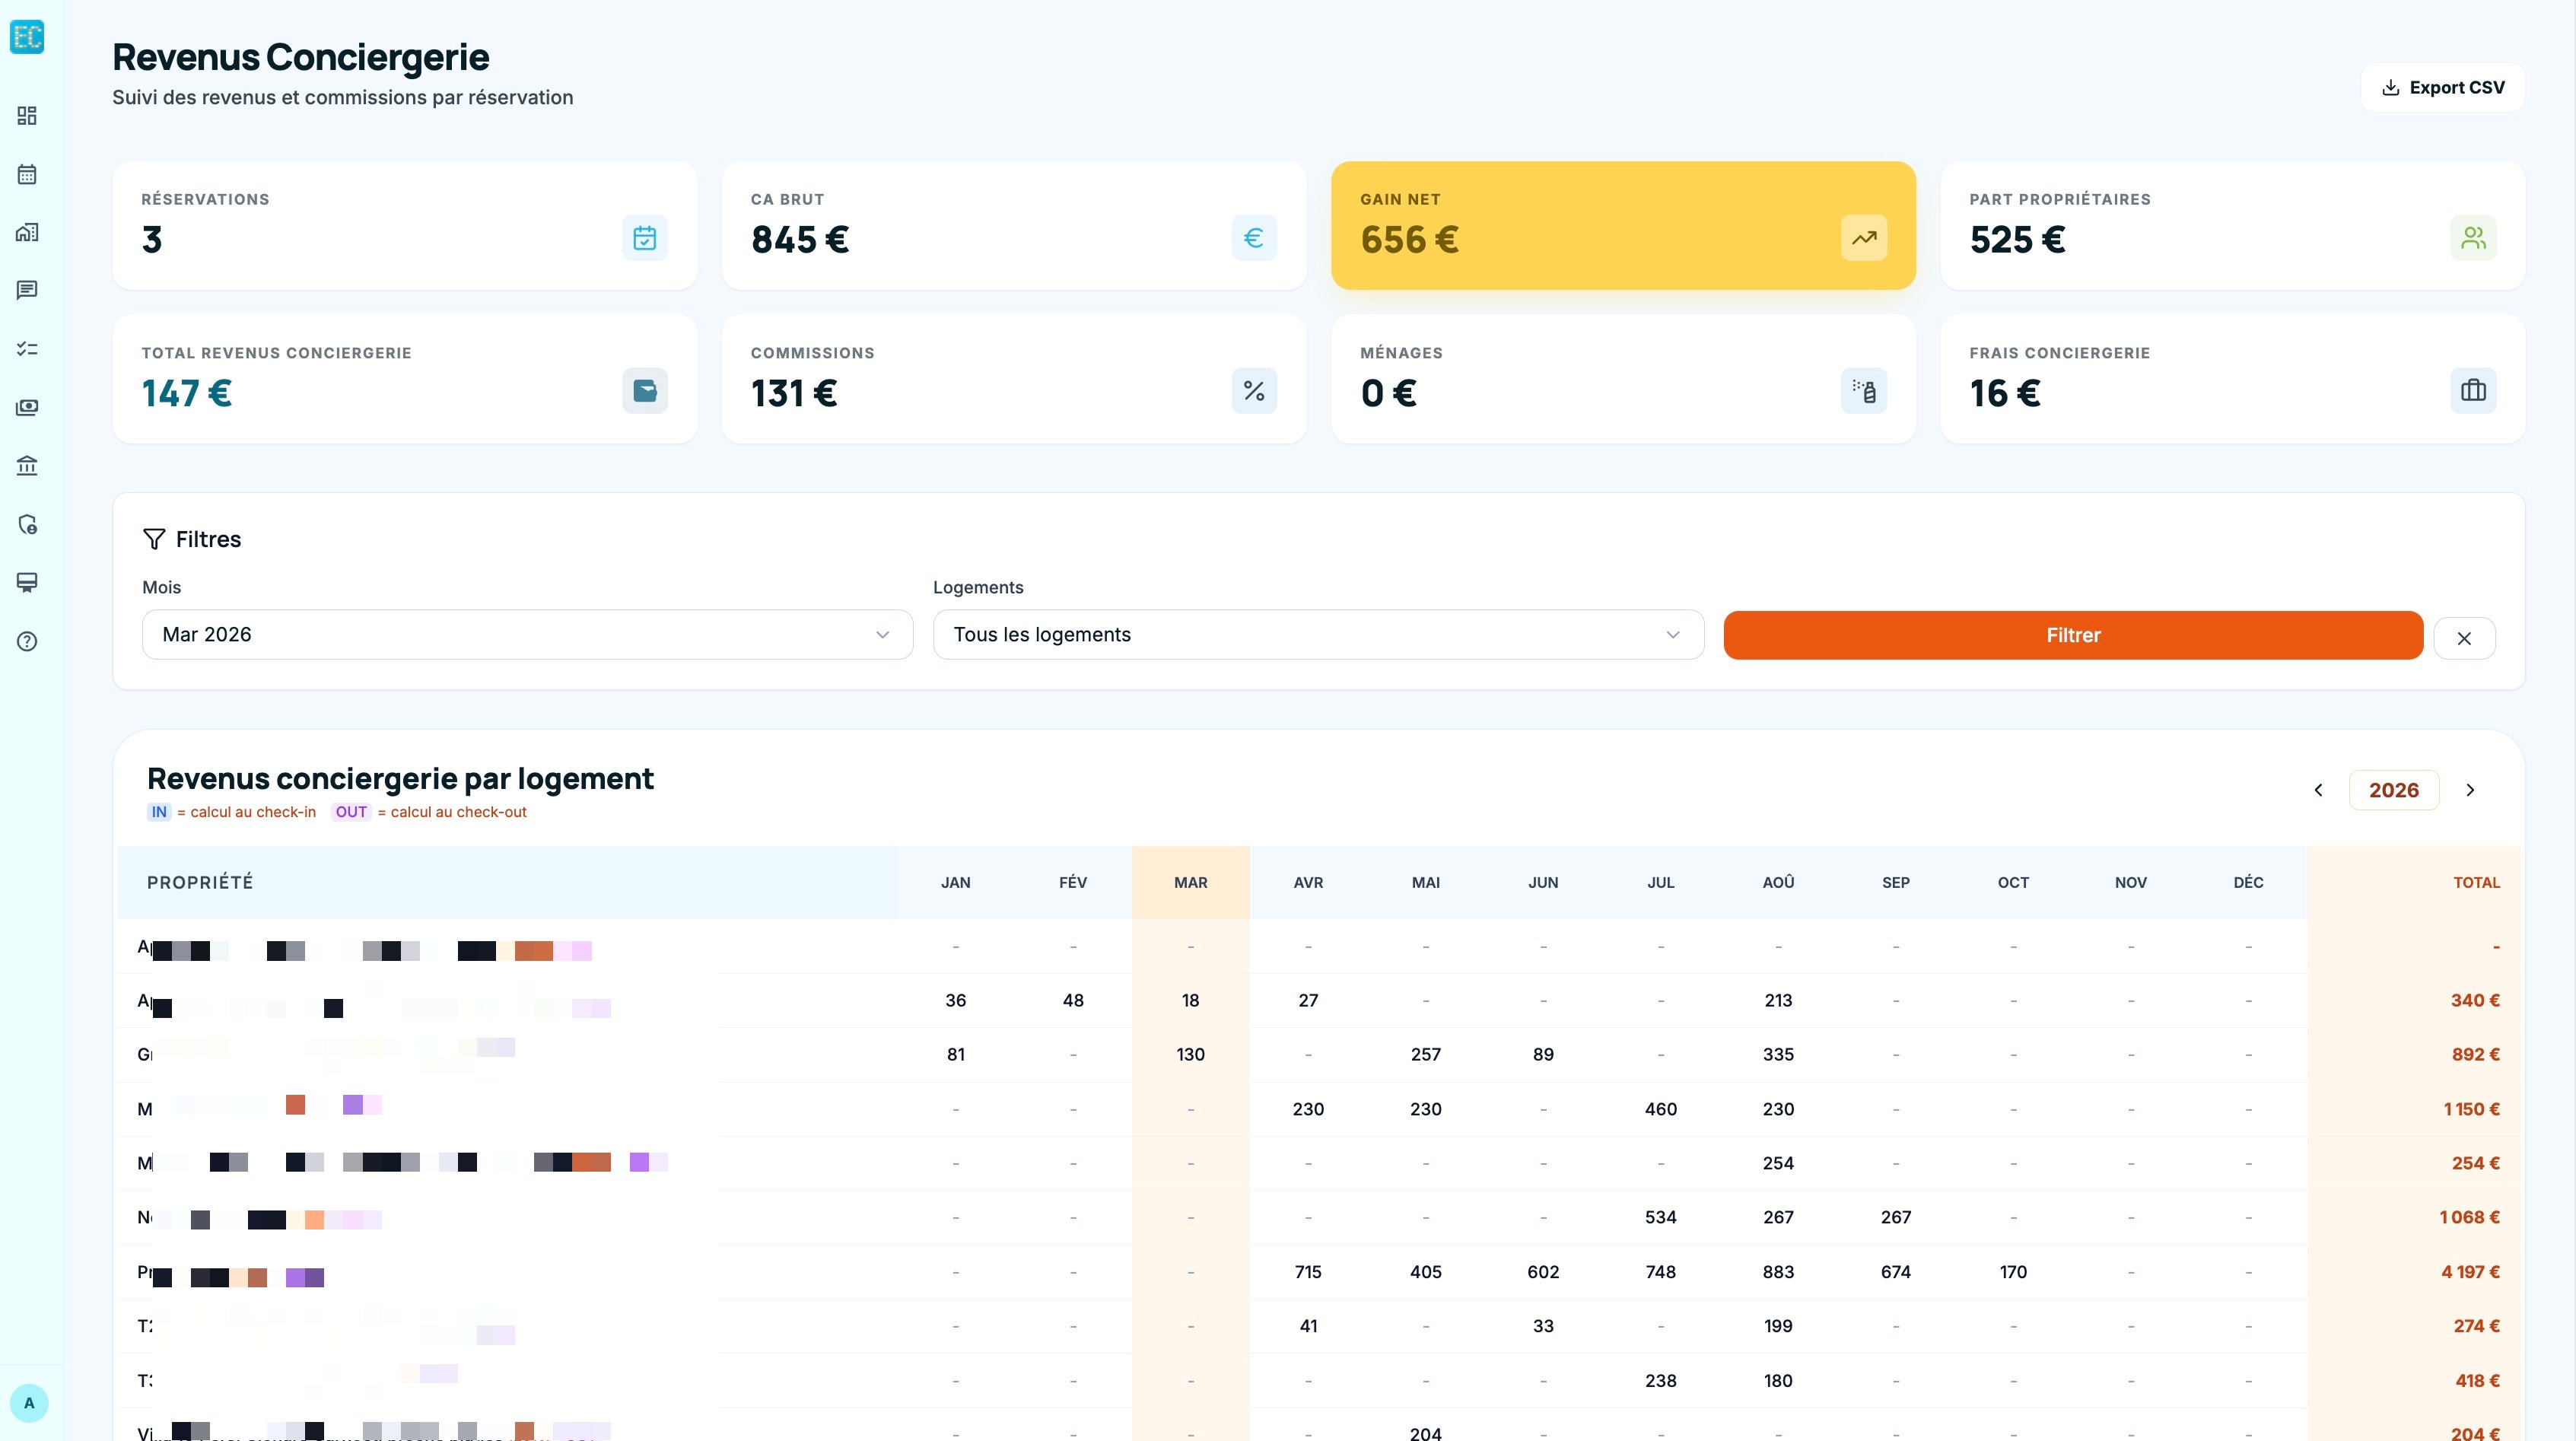Click the certificate icon in sidebar
The width and height of the screenshot is (2576, 1441).
coord(27,582)
